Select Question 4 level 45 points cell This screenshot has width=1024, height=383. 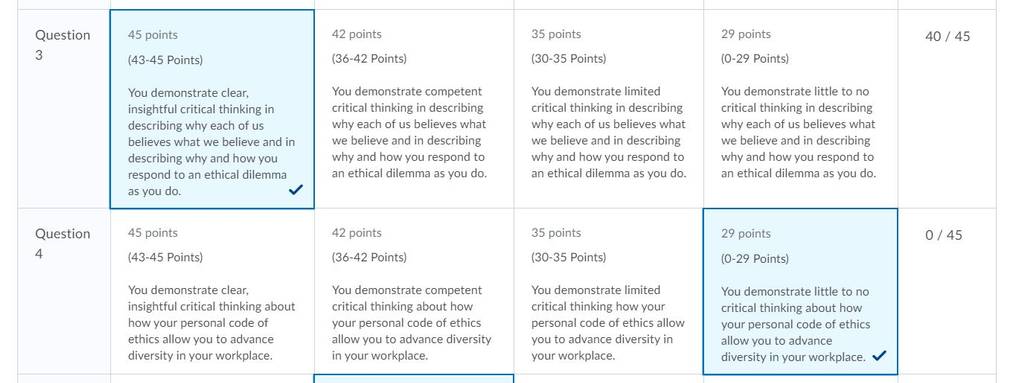(212, 291)
